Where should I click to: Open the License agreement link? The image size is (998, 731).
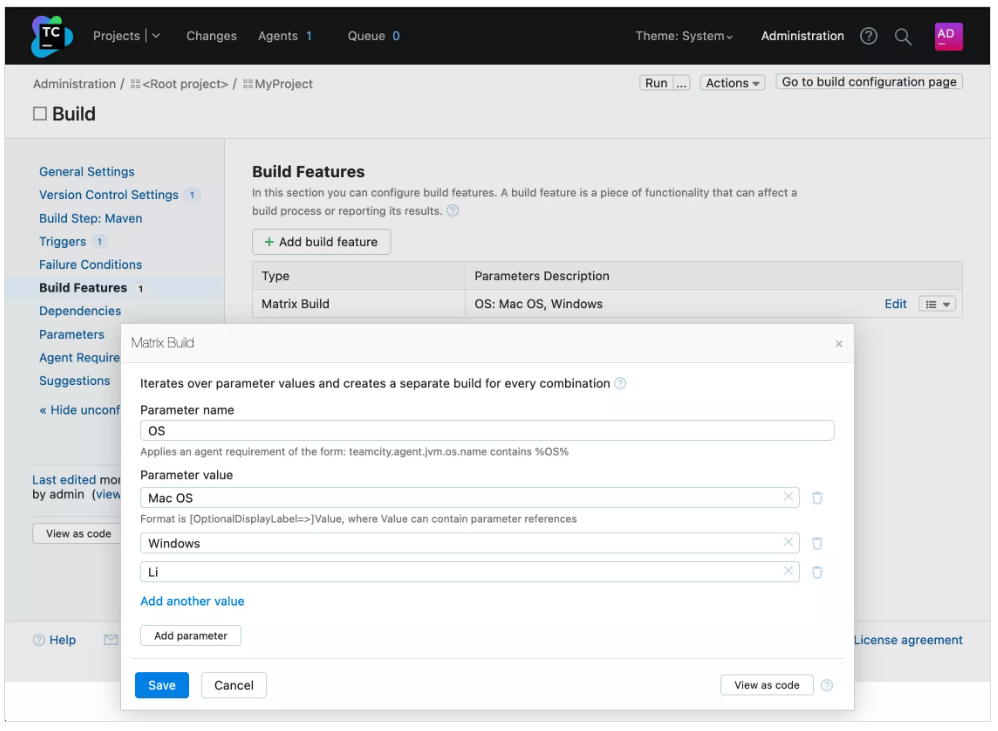point(908,640)
